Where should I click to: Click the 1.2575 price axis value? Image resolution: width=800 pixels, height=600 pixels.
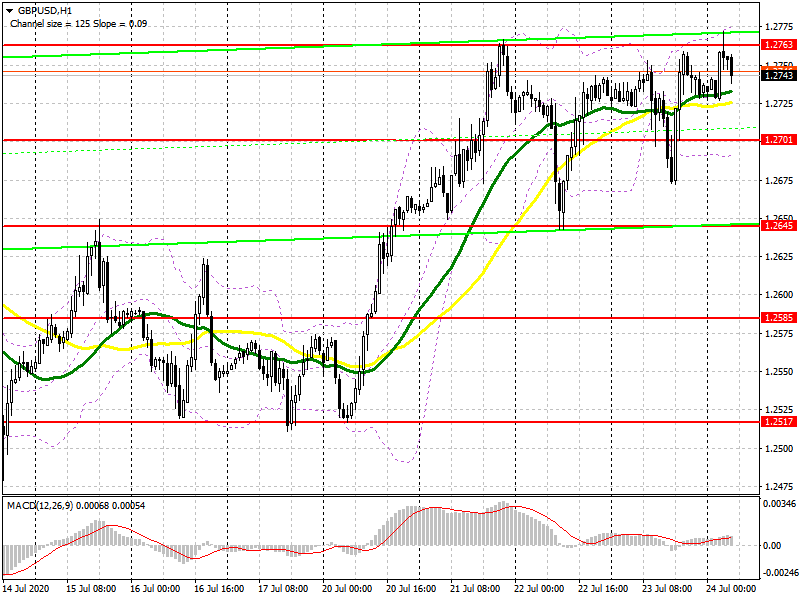tap(779, 333)
